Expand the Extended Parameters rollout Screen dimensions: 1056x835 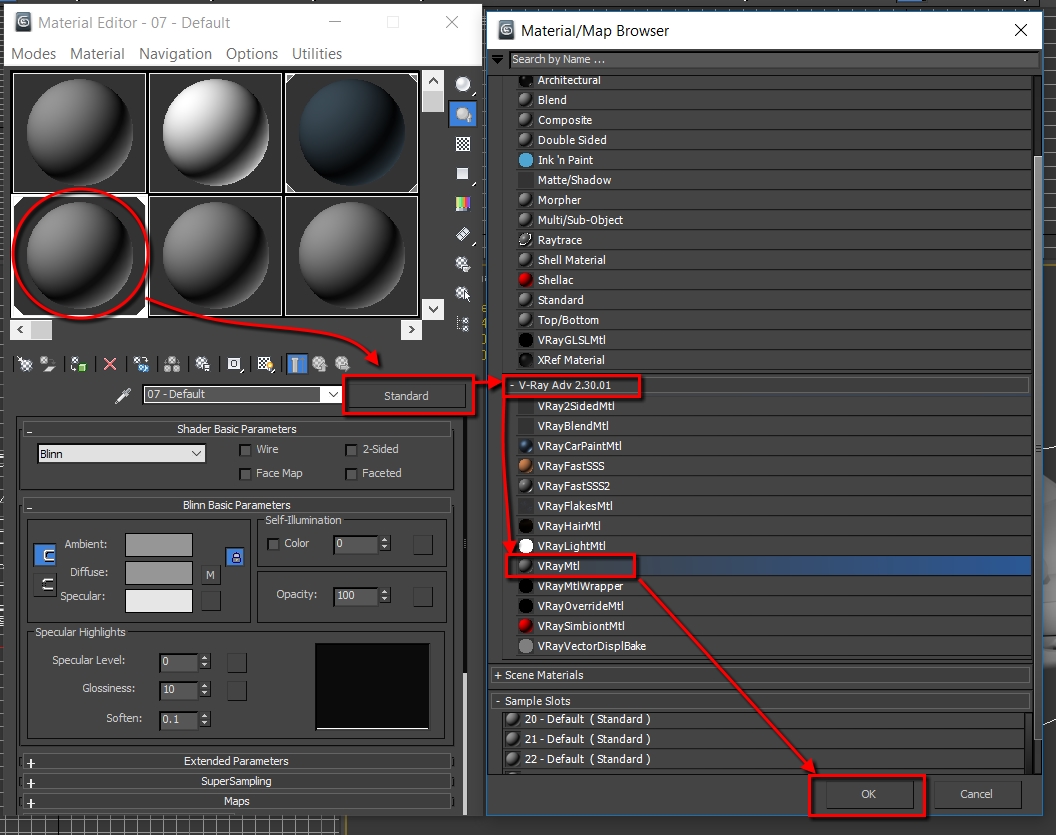236,761
